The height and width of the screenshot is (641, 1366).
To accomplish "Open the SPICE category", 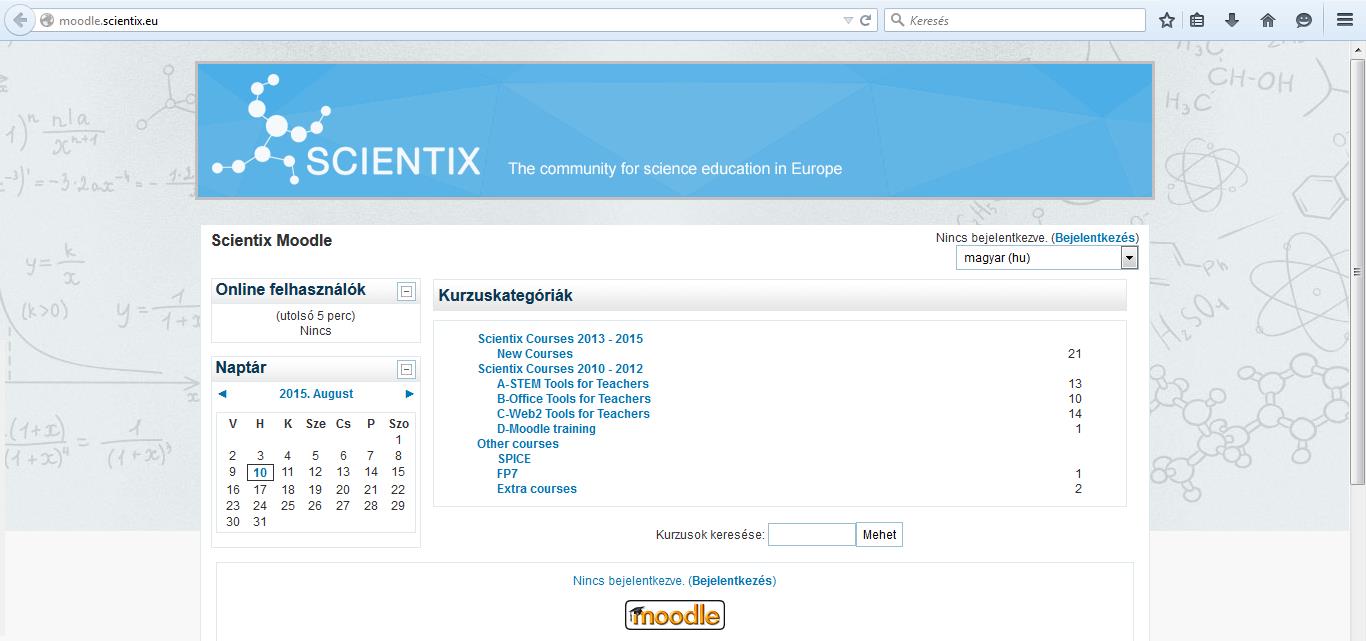I will [514, 459].
